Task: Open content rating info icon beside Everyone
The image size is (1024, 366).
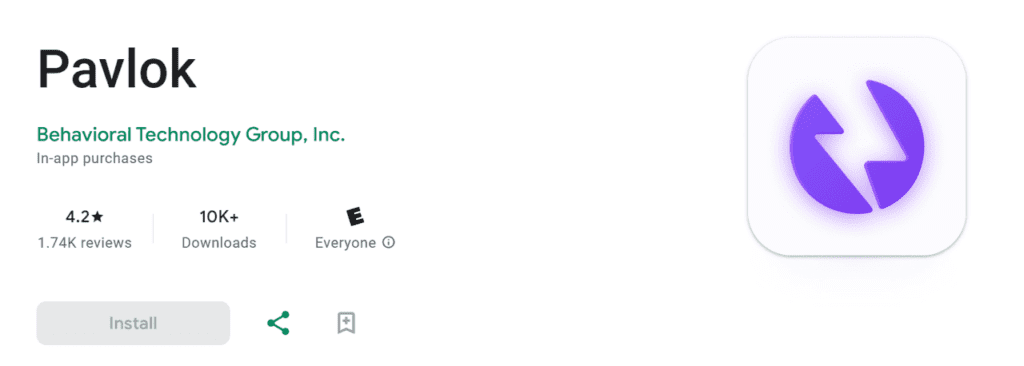Action: pyautogui.click(x=389, y=242)
